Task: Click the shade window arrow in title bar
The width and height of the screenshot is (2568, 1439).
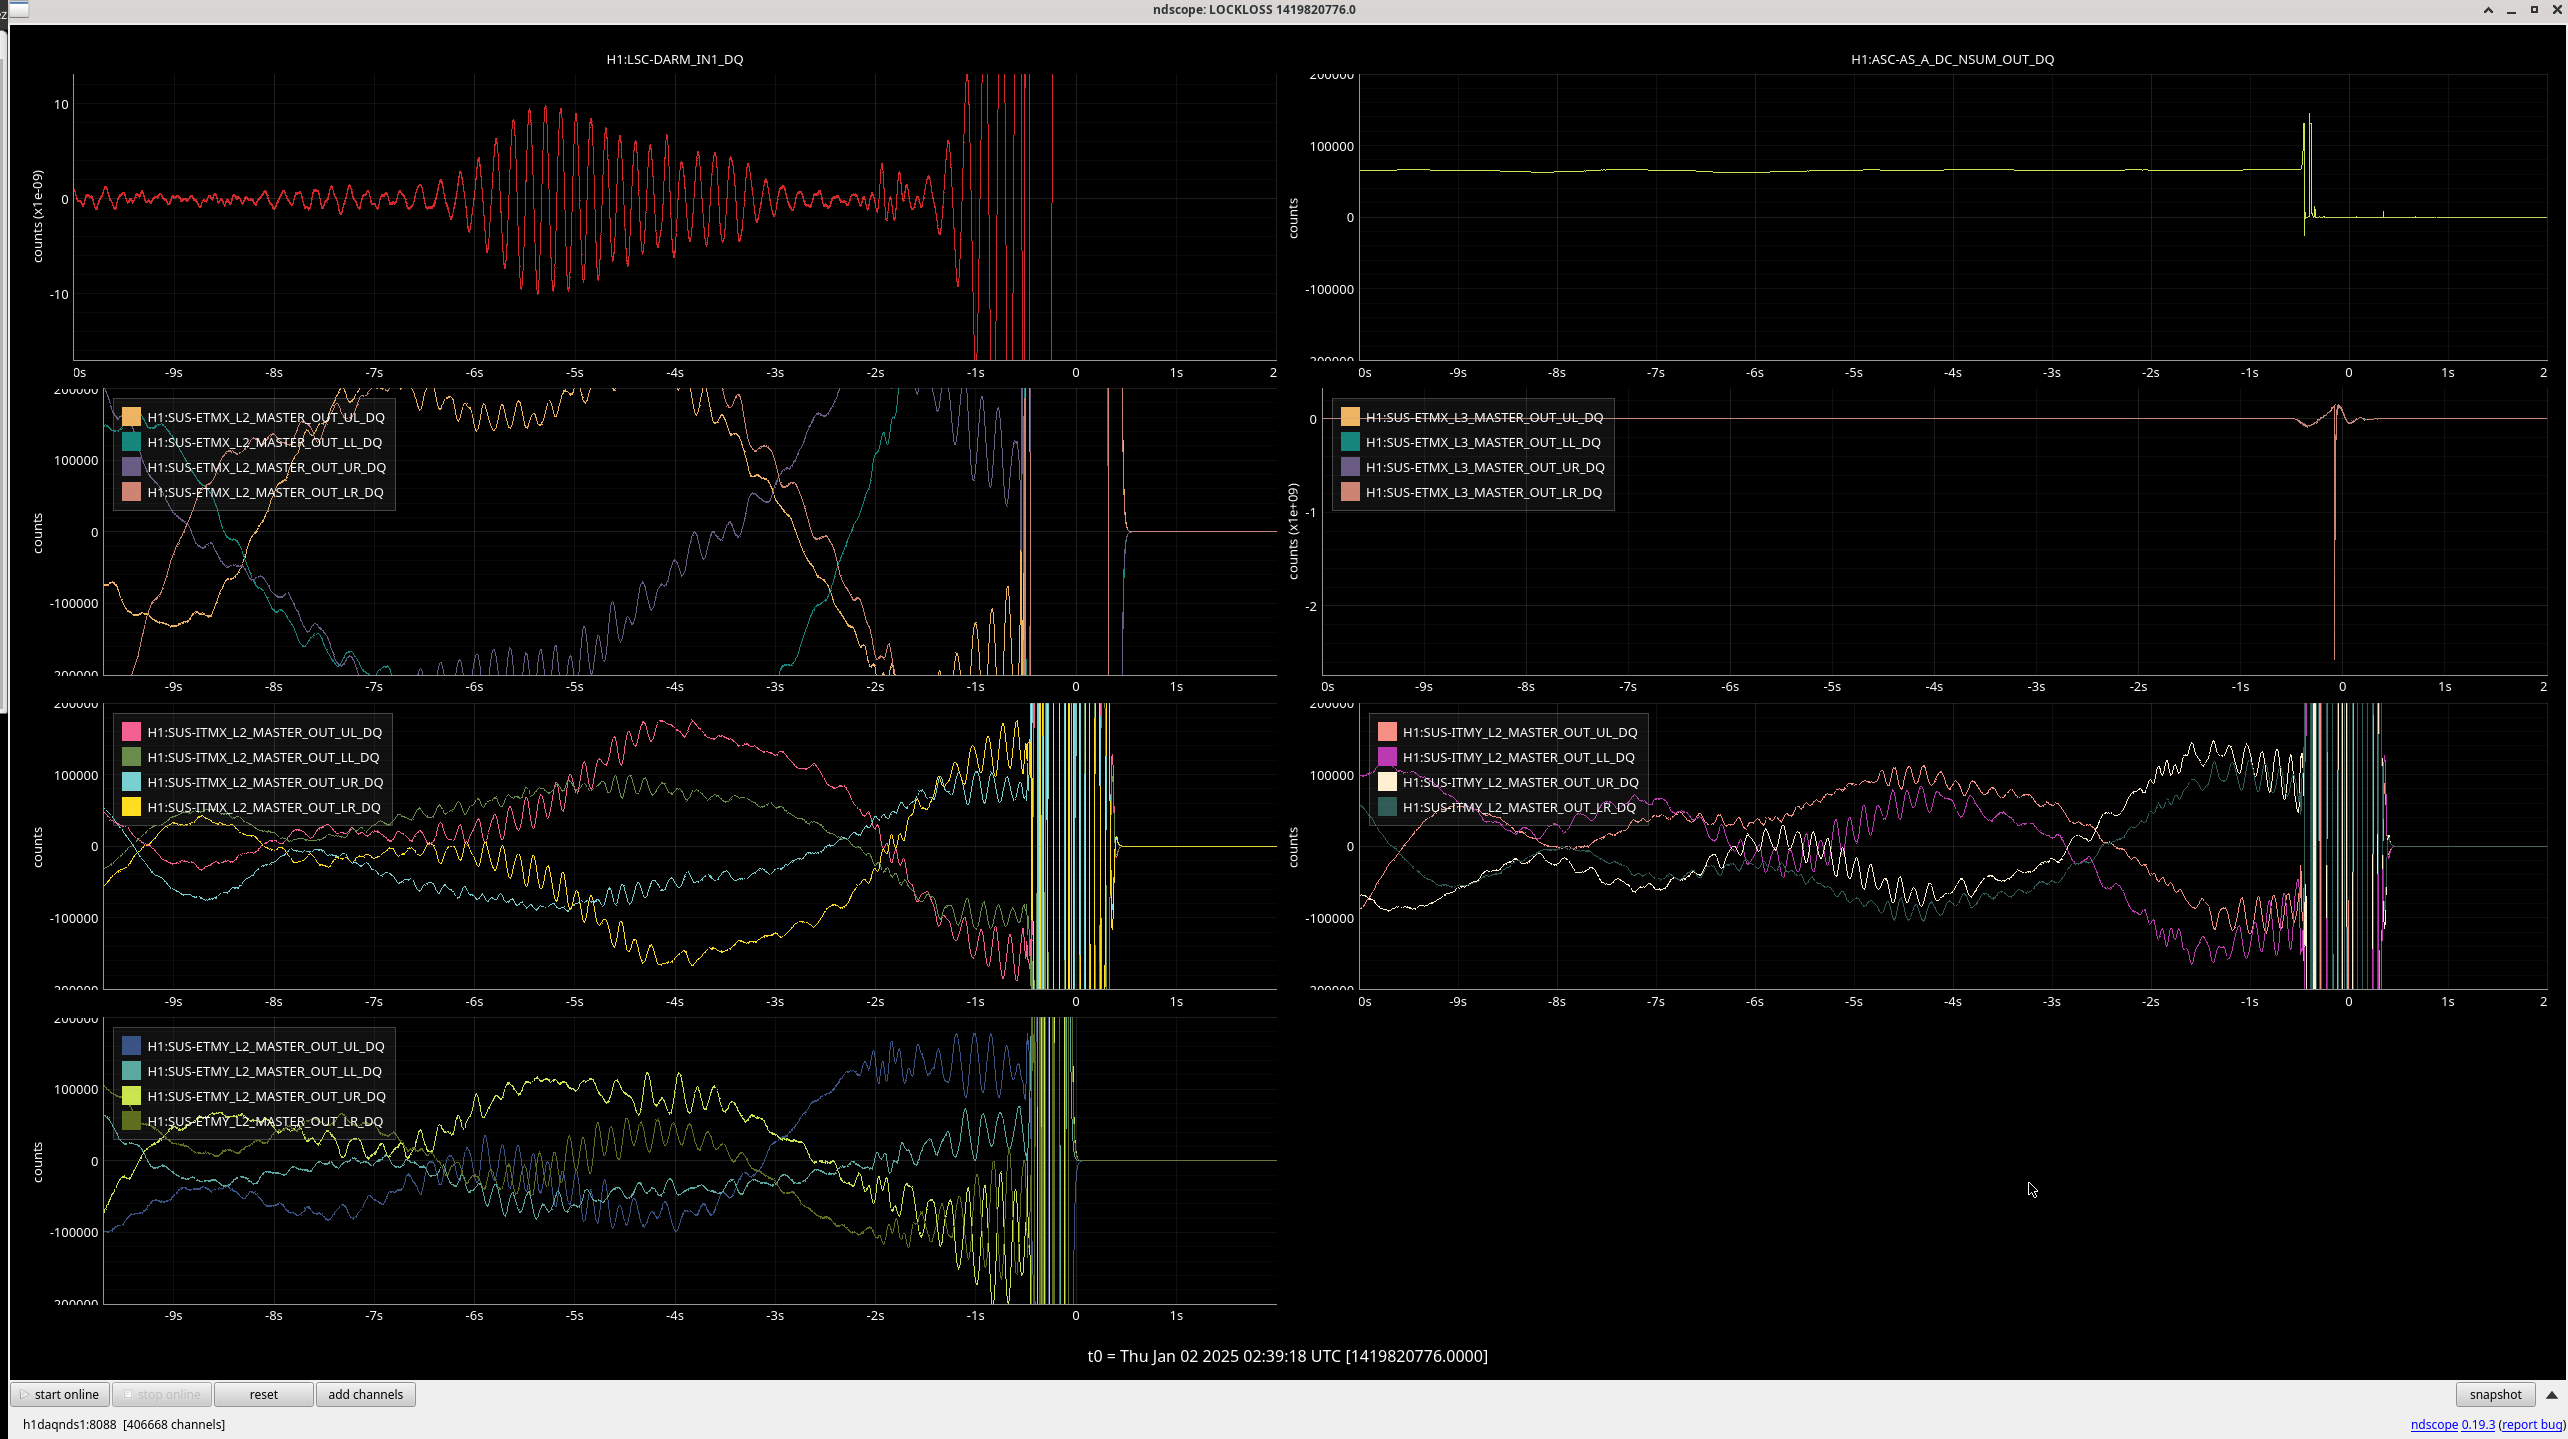Action: (x=2488, y=9)
